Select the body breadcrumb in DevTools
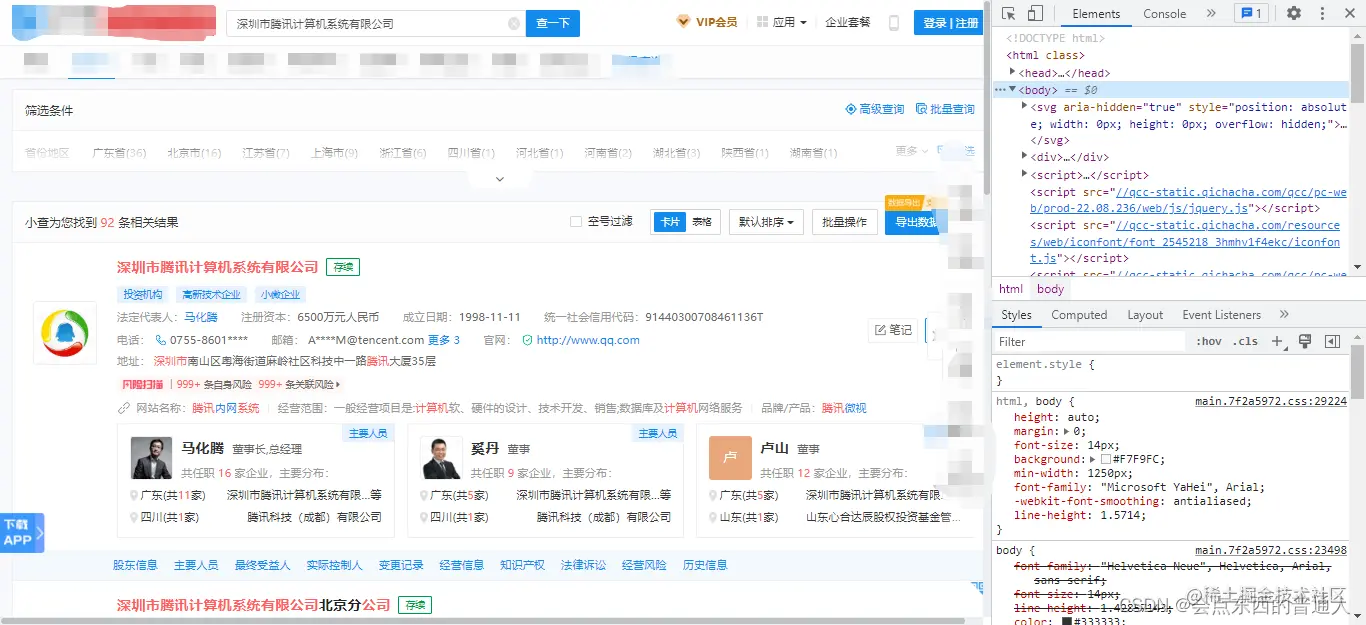The image size is (1366, 625). (x=1050, y=289)
